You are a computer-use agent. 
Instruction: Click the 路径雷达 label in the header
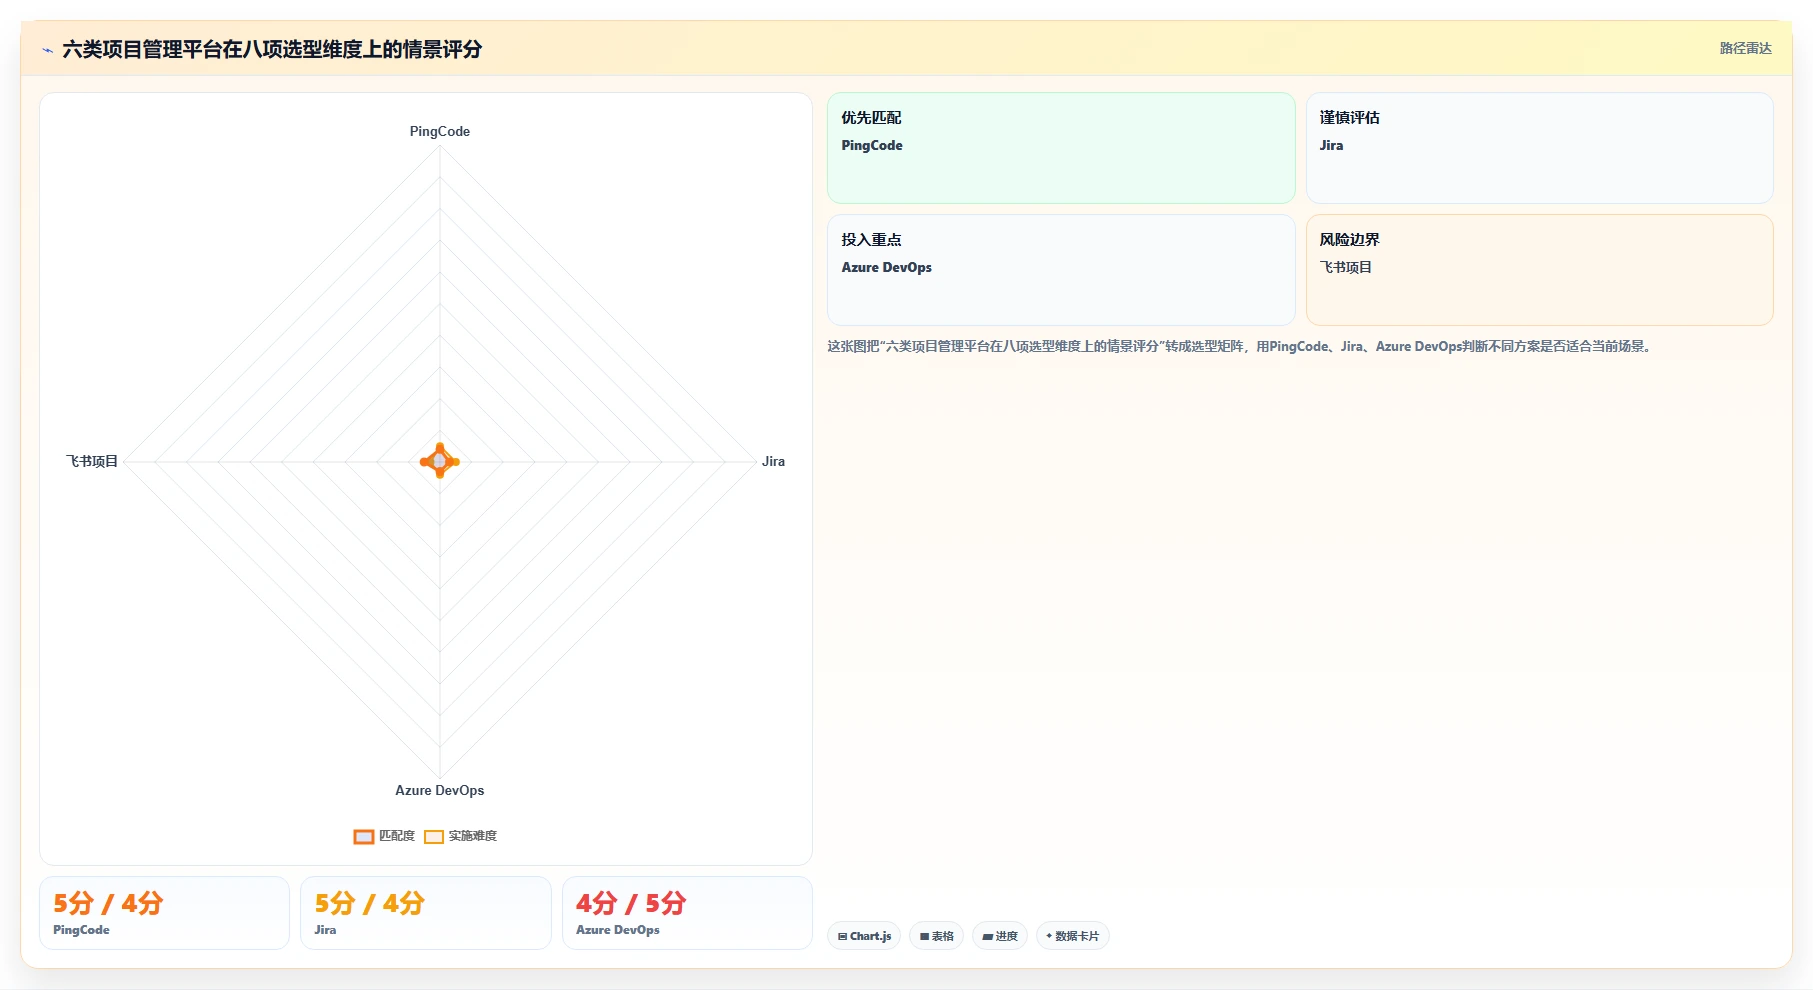1745,48
